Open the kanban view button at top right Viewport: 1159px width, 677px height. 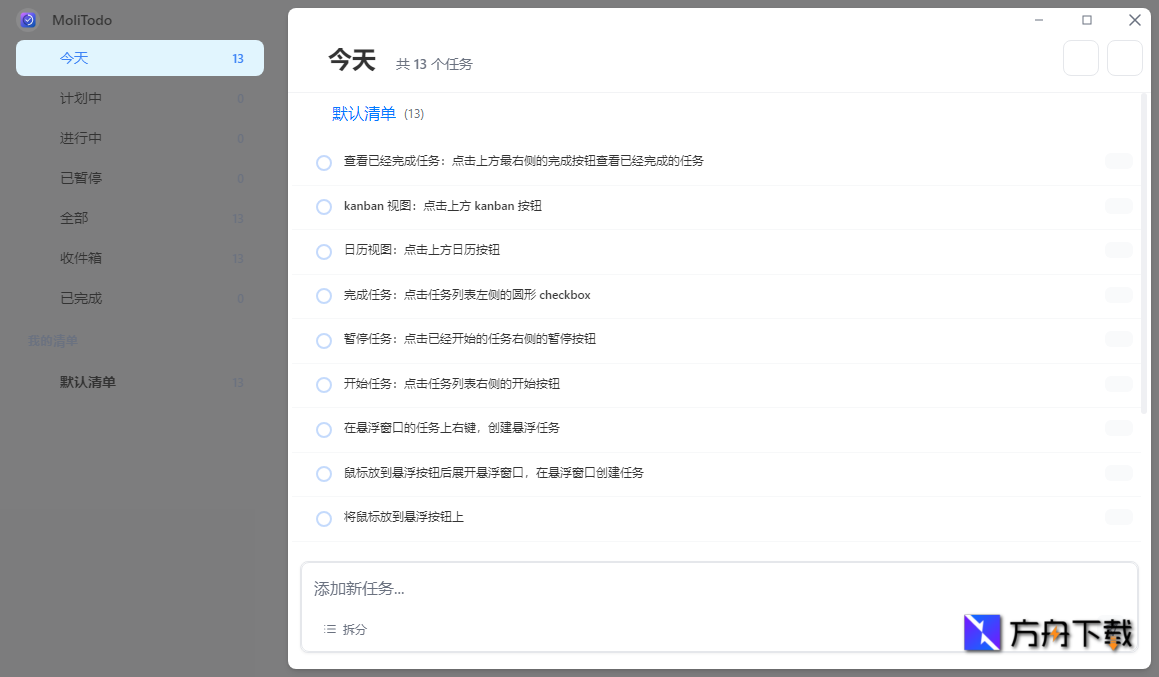coord(1080,58)
